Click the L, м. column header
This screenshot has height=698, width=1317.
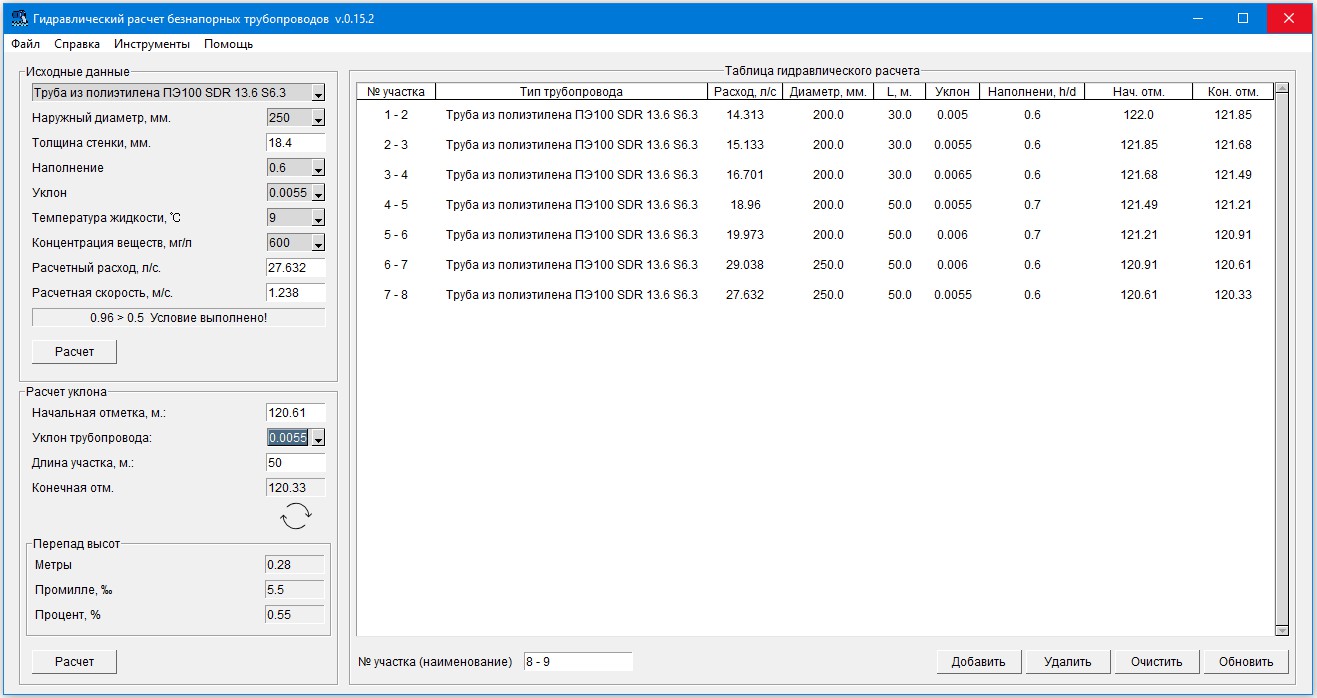click(x=900, y=92)
